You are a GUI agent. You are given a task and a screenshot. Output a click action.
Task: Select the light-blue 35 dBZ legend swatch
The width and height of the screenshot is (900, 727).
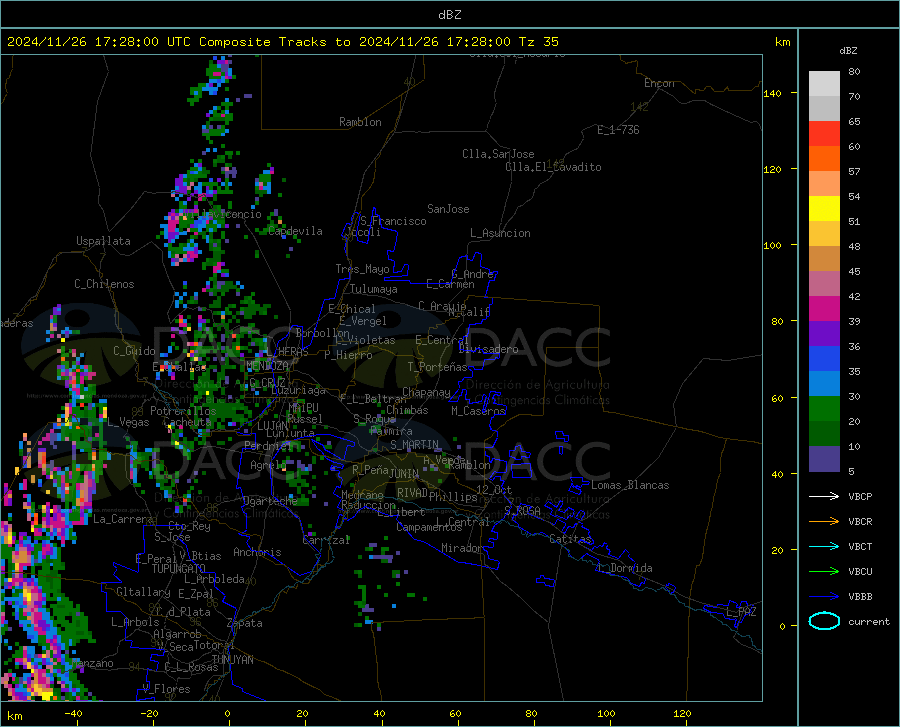click(x=824, y=384)
